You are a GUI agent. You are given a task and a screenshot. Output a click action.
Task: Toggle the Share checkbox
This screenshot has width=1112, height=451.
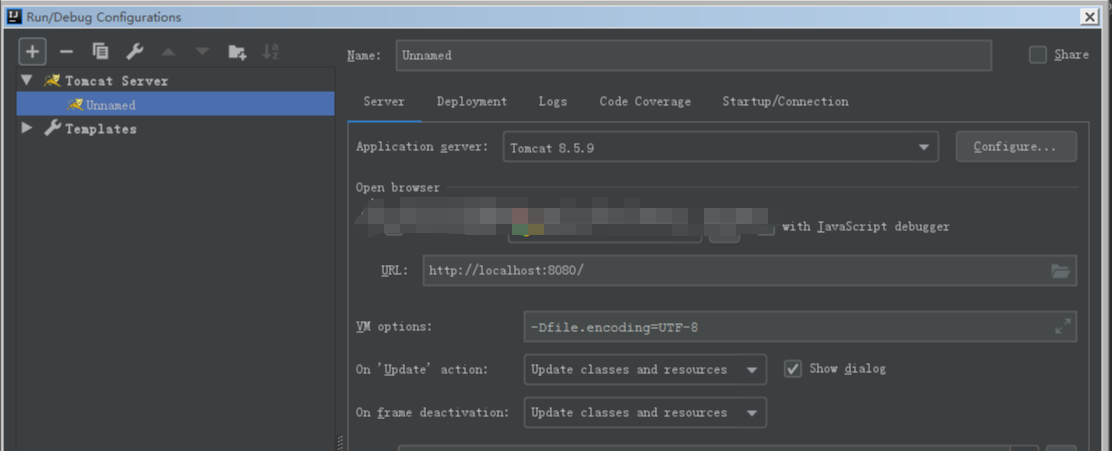1038,55
